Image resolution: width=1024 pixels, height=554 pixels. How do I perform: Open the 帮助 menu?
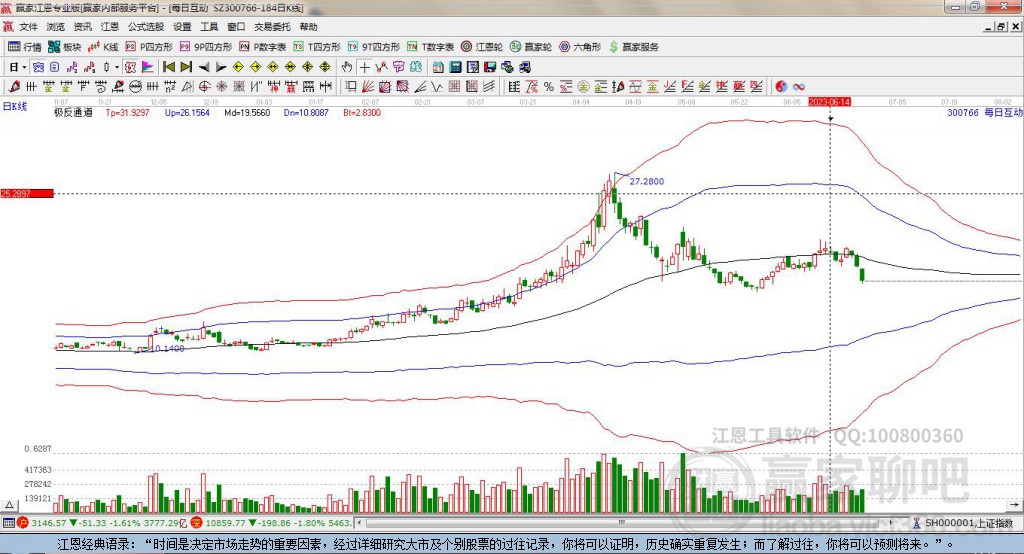pos(308,27)
